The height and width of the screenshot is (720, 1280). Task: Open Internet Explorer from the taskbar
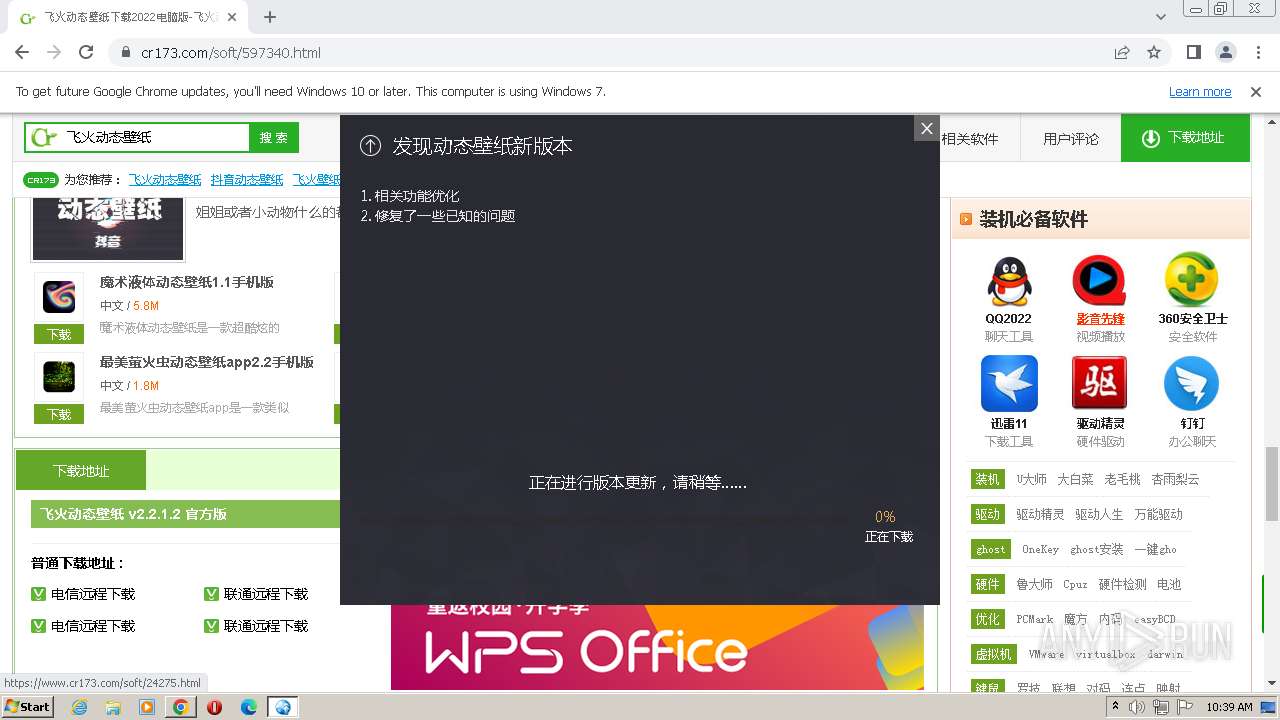click(80, 707)
